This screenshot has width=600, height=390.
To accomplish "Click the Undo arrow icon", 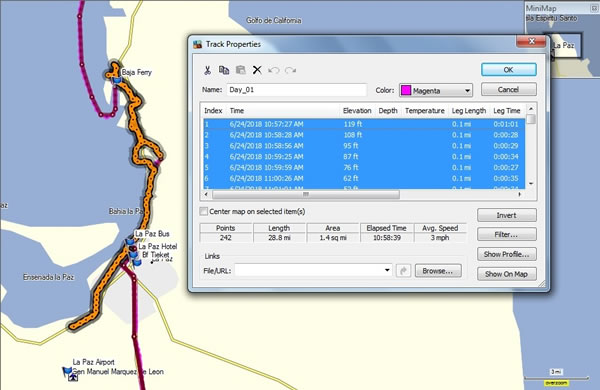I will [x=274, y=70].
